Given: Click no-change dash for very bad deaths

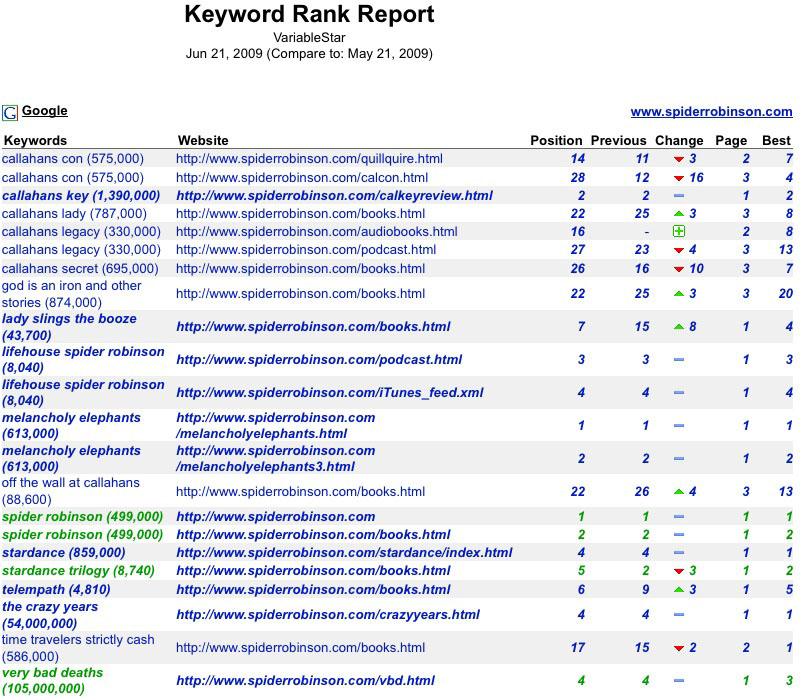Looking at the screenshot, I should click(x=679, y=680).
